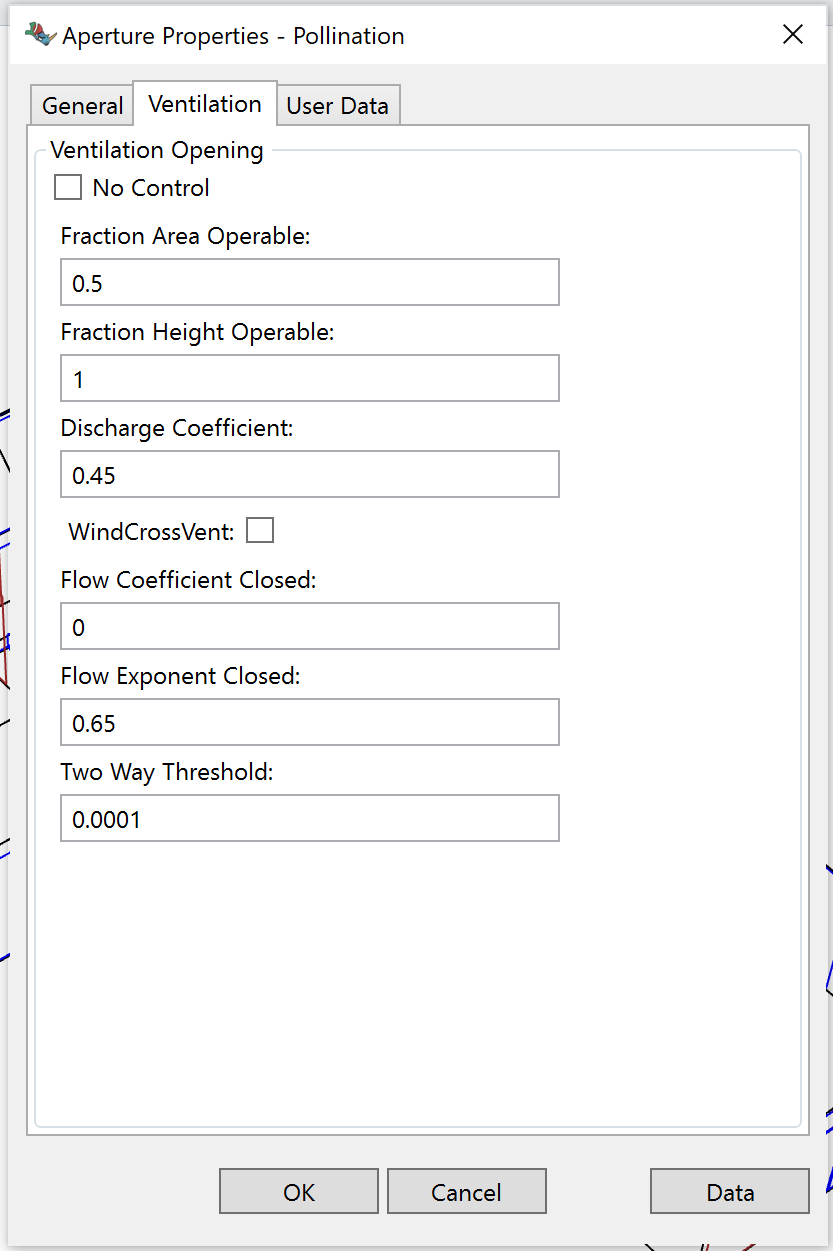Screen dimensions: 833x1251
Task: Click the Ventilation Opening group title
Action: (157, 150)
